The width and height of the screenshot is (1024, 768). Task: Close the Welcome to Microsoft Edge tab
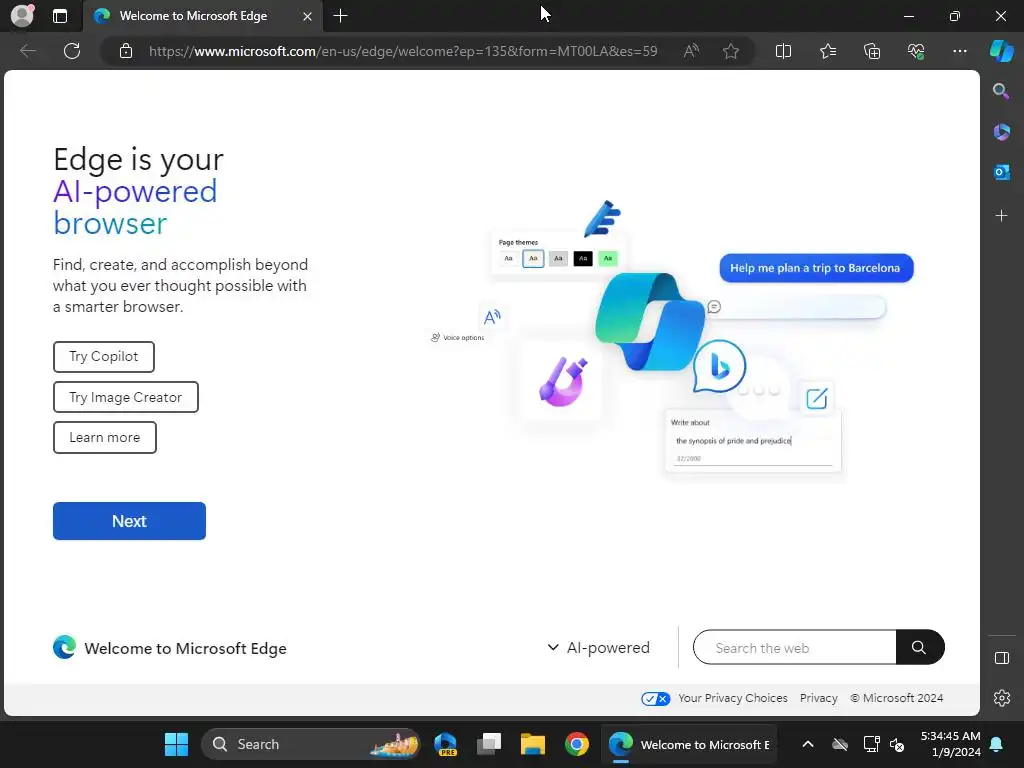(x=307, y=16)
